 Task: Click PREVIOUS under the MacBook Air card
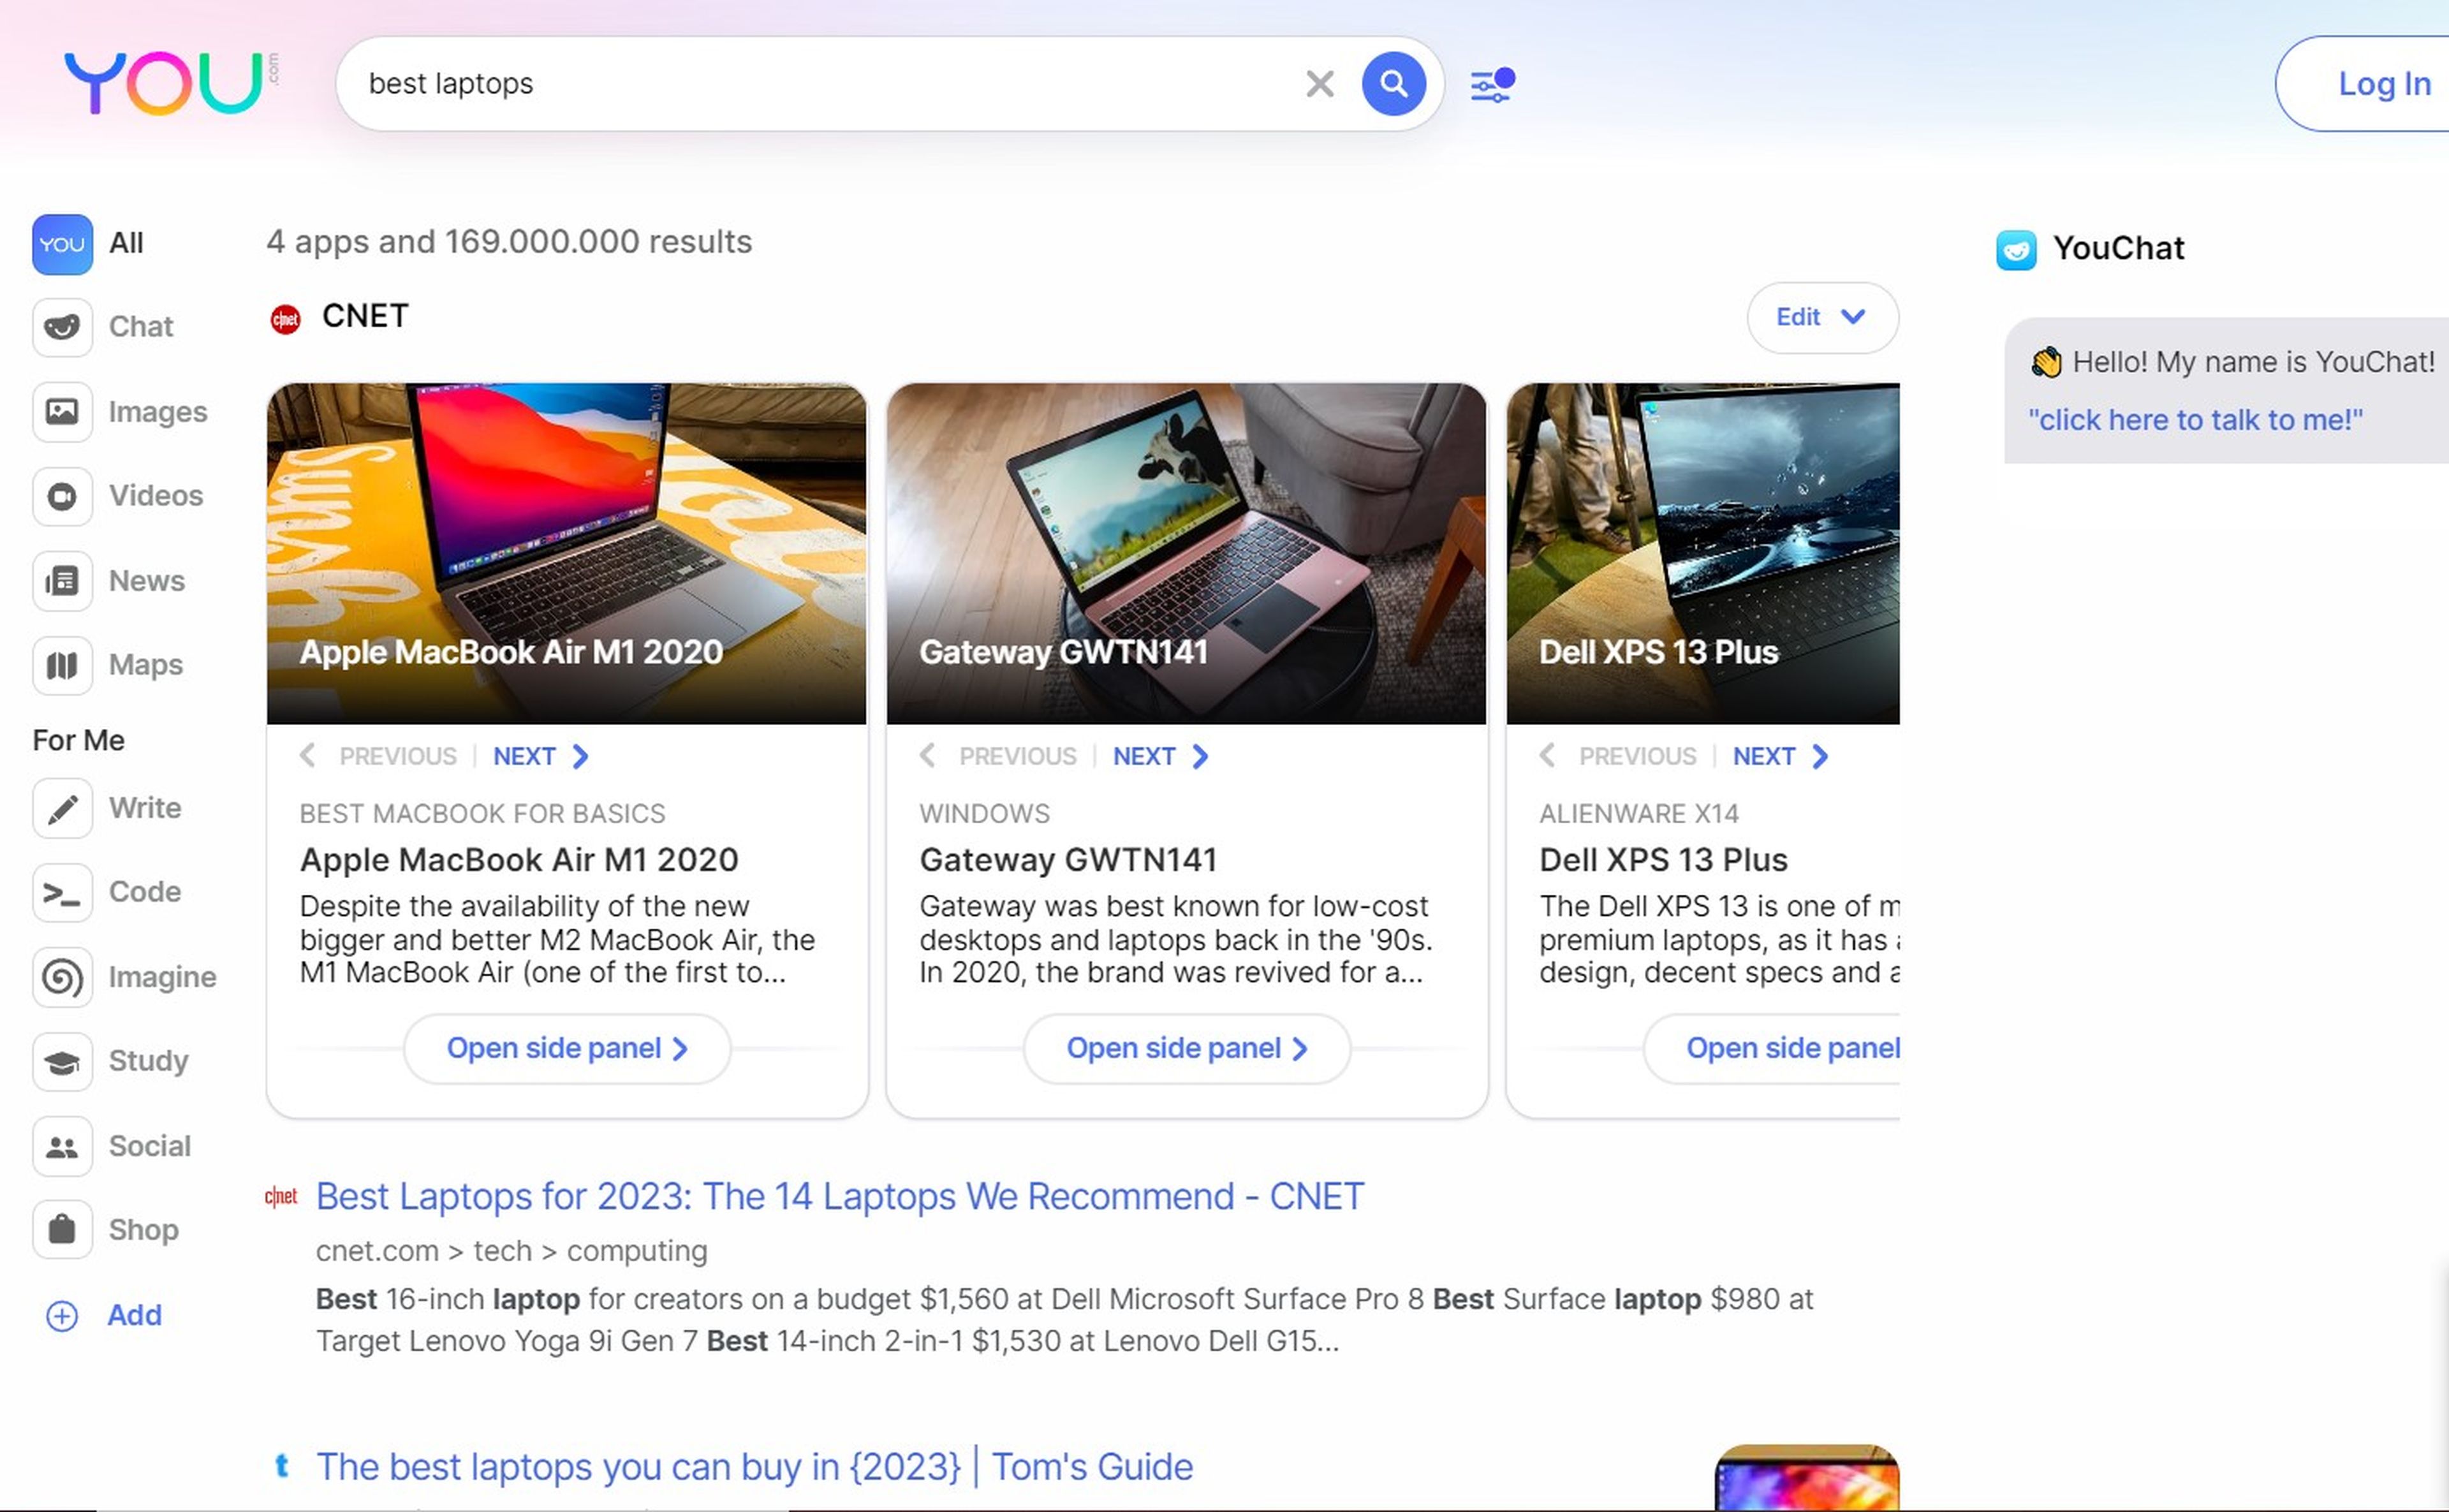(378, 756)
